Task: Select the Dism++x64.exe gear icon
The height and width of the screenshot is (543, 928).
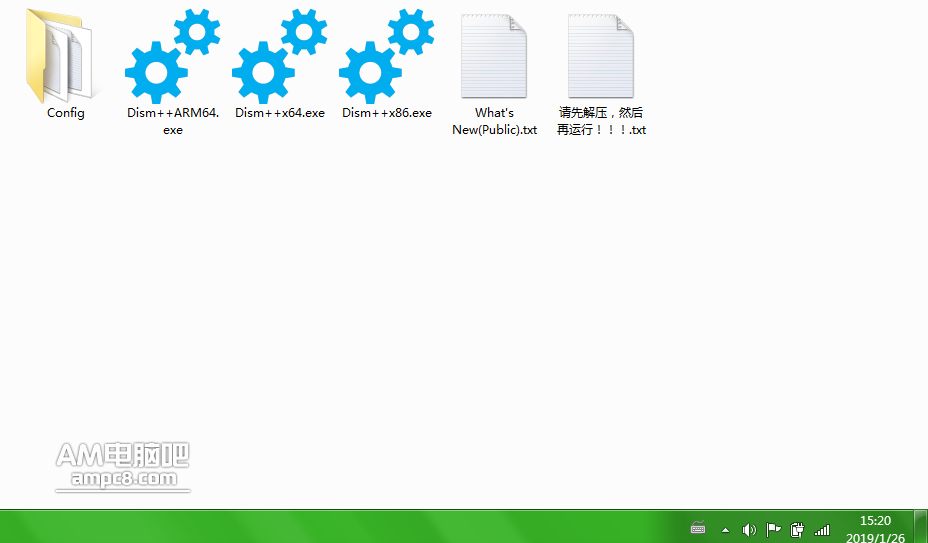Action: coord(279,56)
